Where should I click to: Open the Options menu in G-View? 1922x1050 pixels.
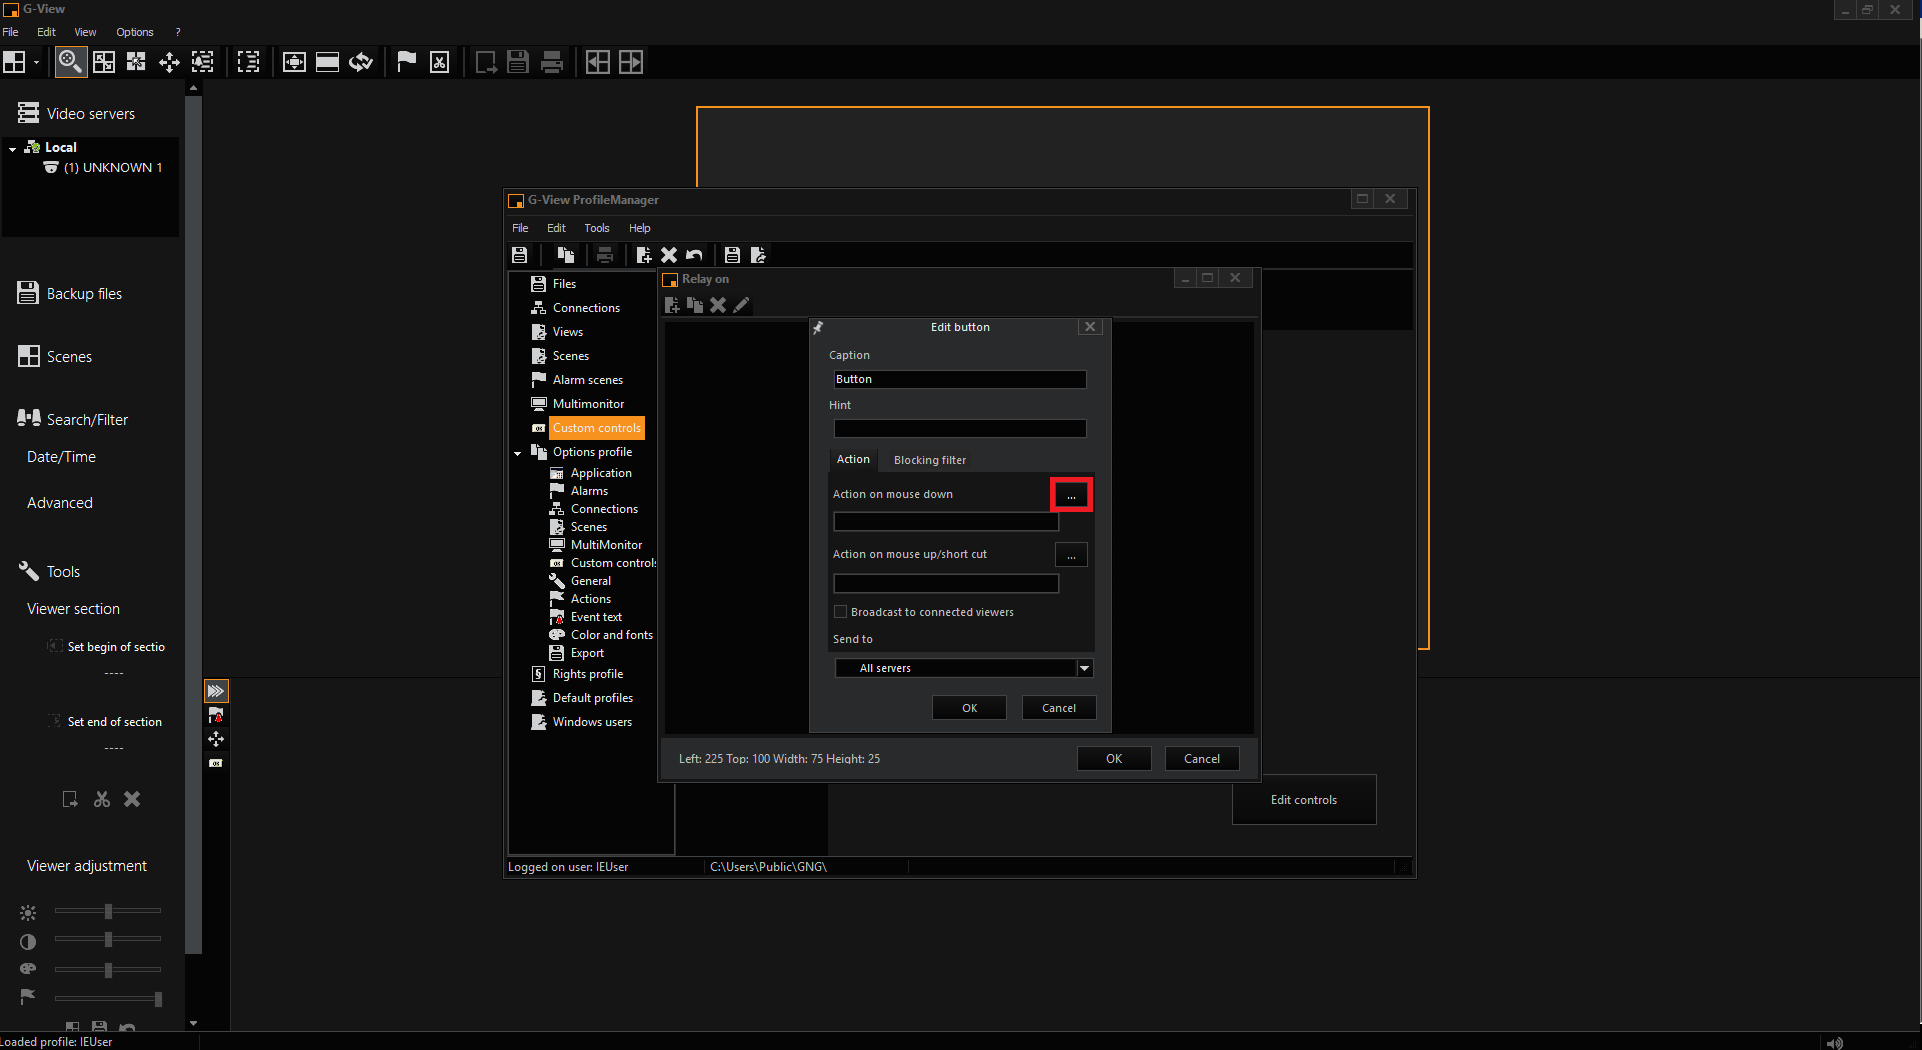coord(134,32)
